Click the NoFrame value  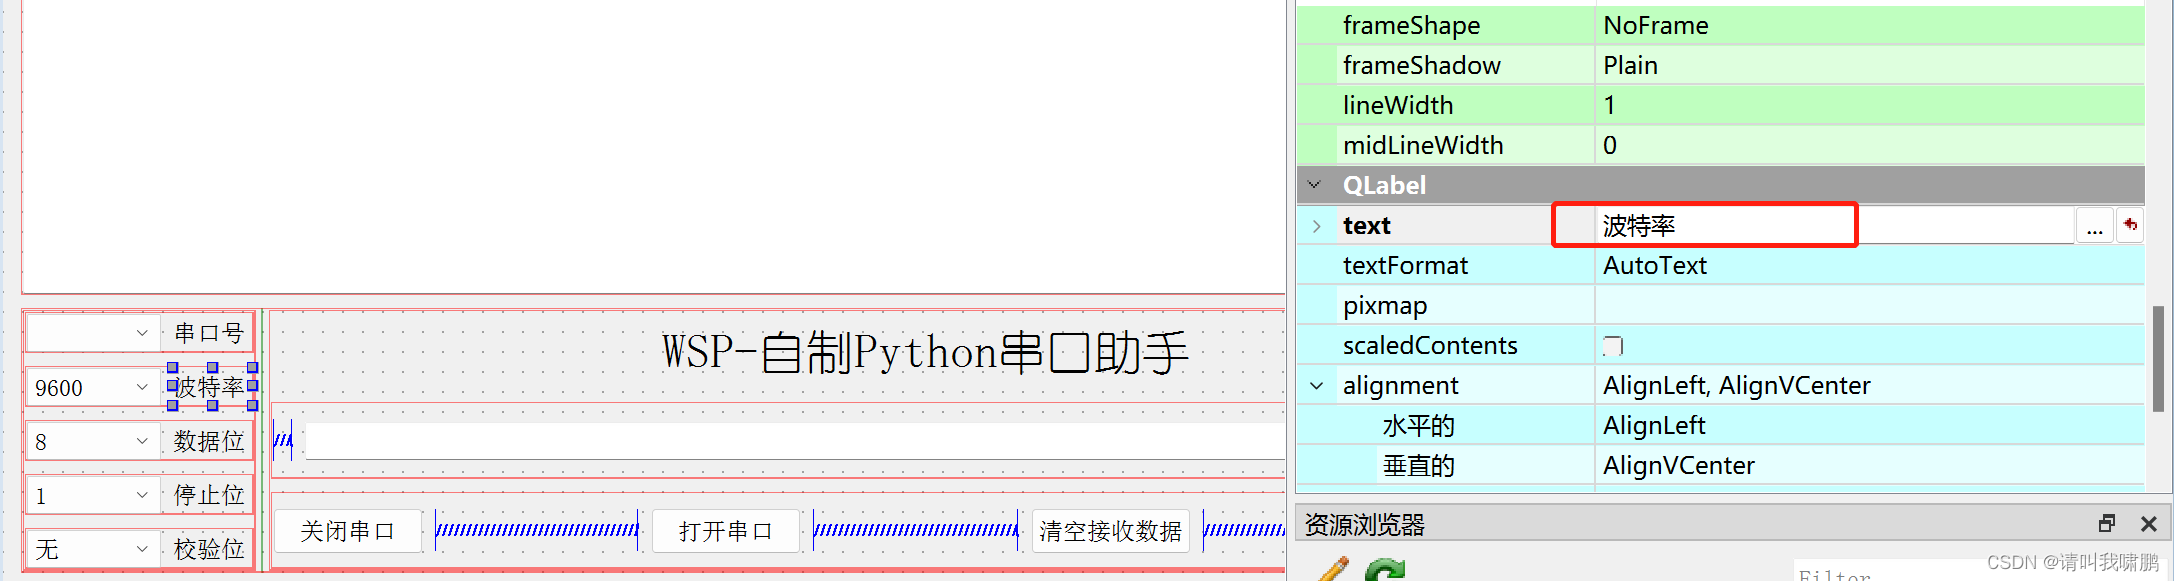(1656, 25)
